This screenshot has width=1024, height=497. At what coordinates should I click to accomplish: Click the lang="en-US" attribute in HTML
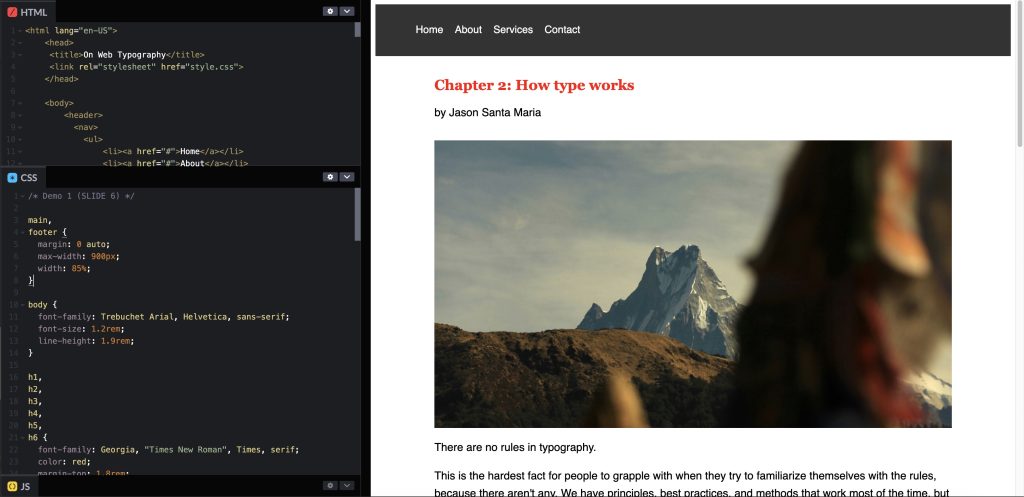click(x=84, y=31)
